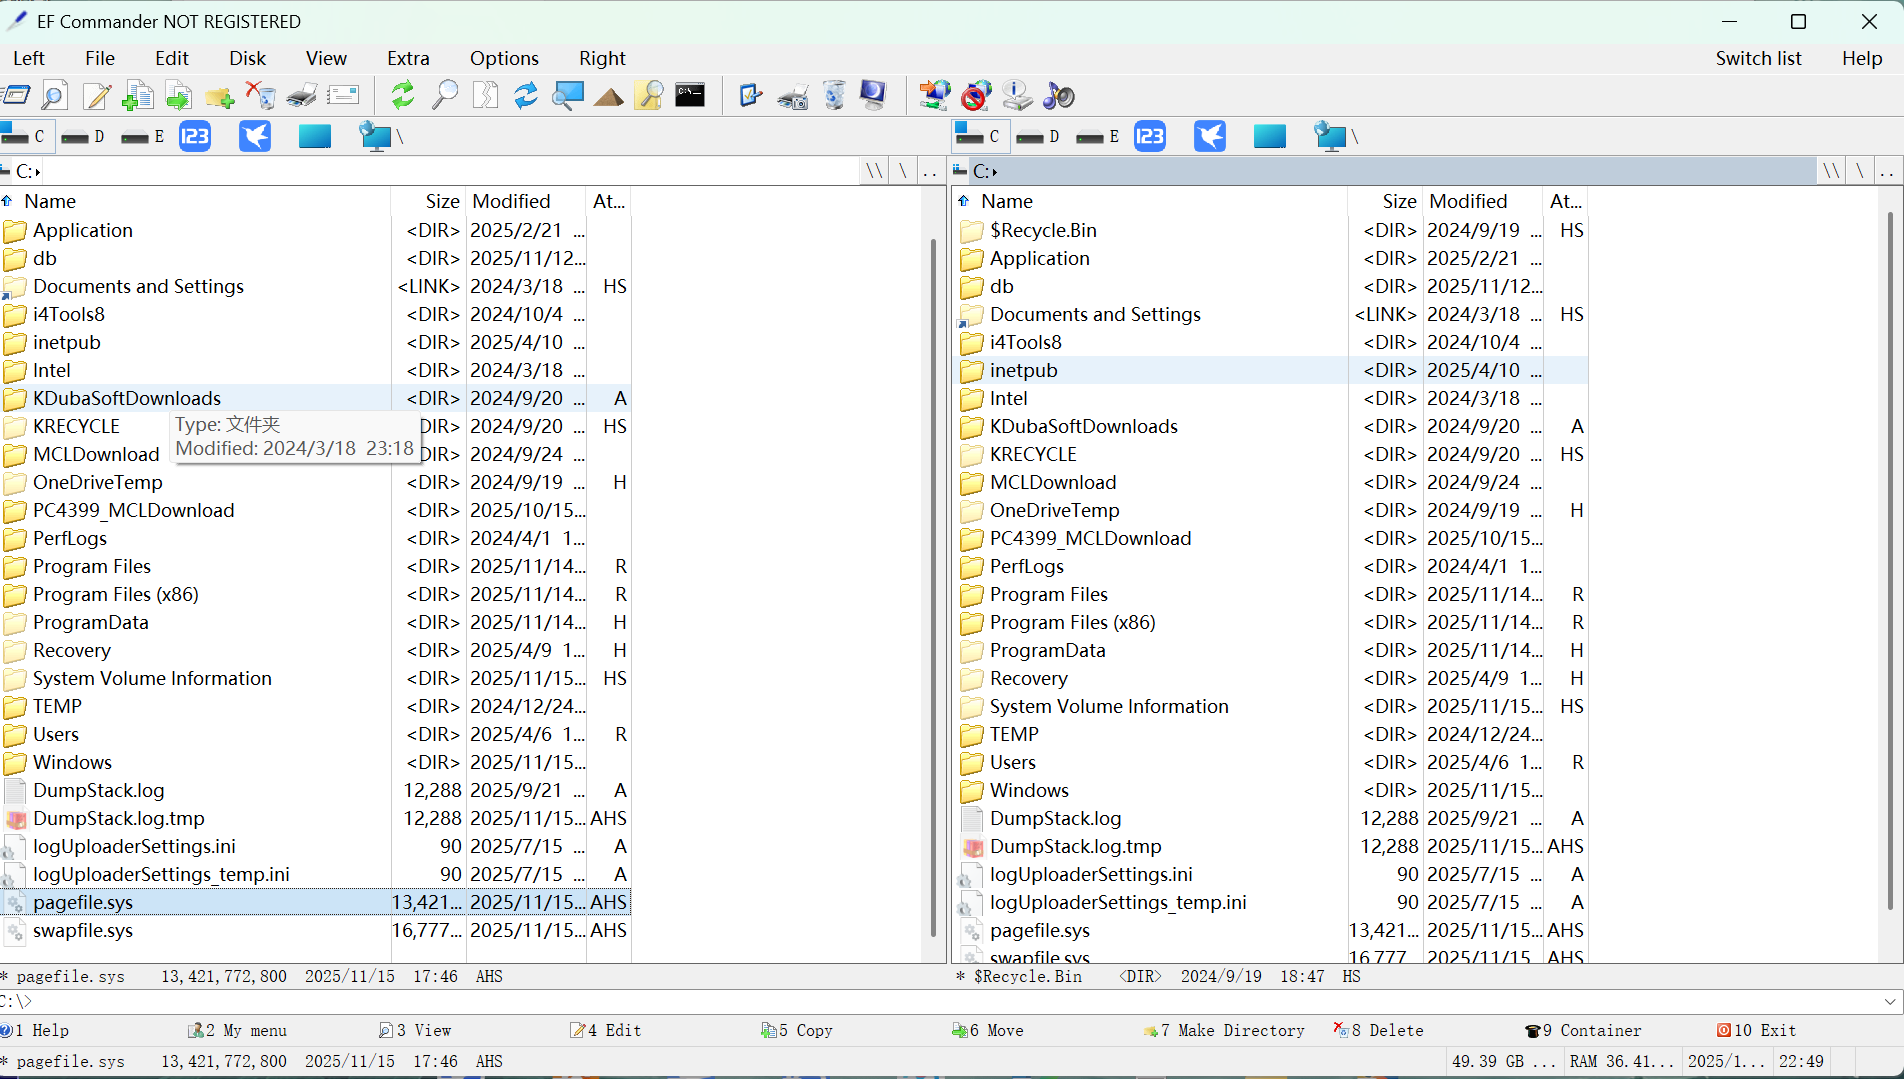
Task: Open the Options menu
Action: click(x=503, y=58)
